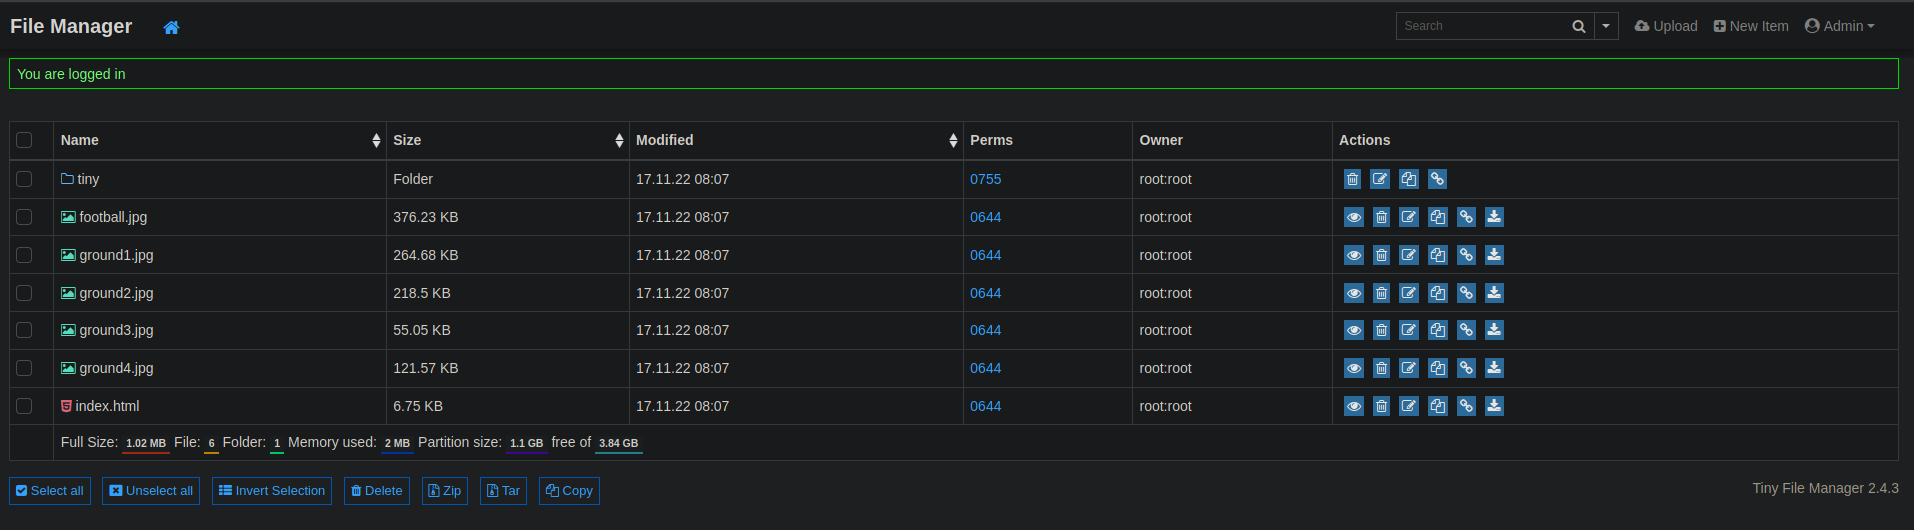Screen dimensions: 1914x530
Task: Open the tiny folder link
Action: (x=80, y=179)
